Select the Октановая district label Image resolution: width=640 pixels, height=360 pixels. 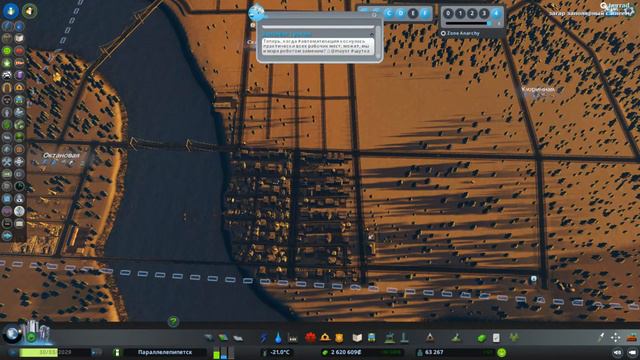pyautogui.click(x=61, y=156)
